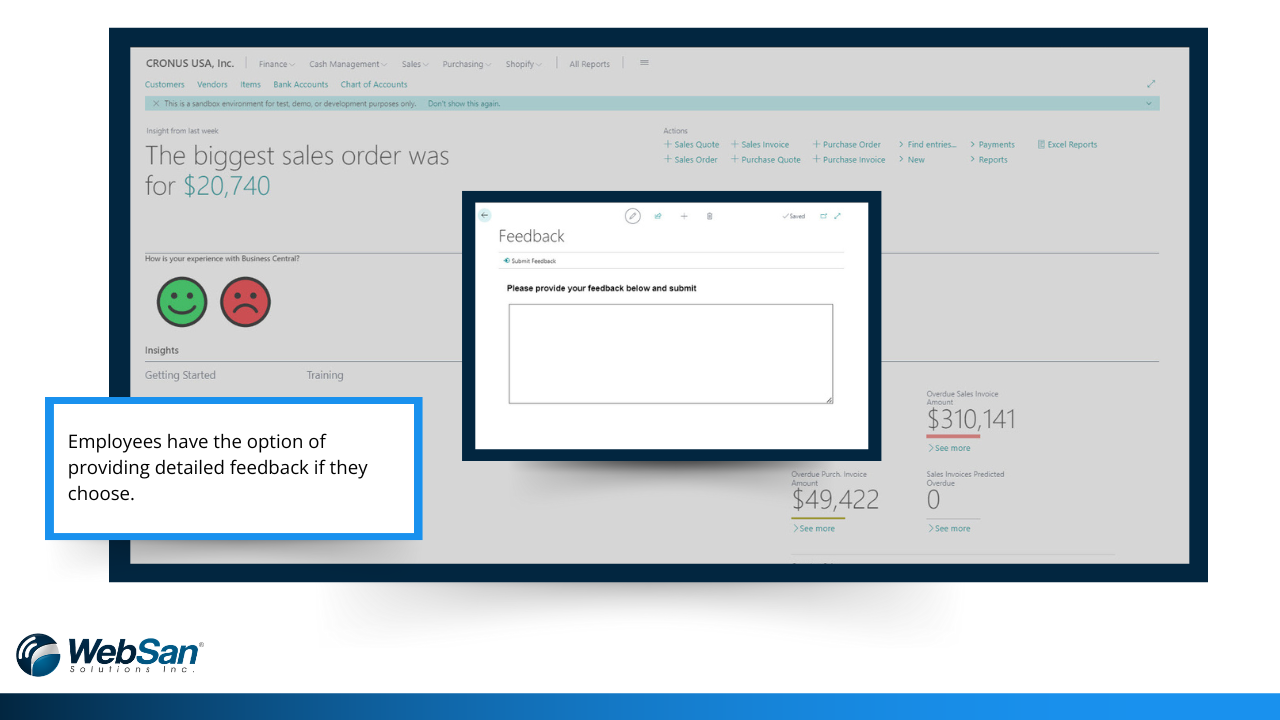Screen dimensions: 1280x720
Task: Click the trash delete icon in Feedback dialog
Action: click(710, 216)
